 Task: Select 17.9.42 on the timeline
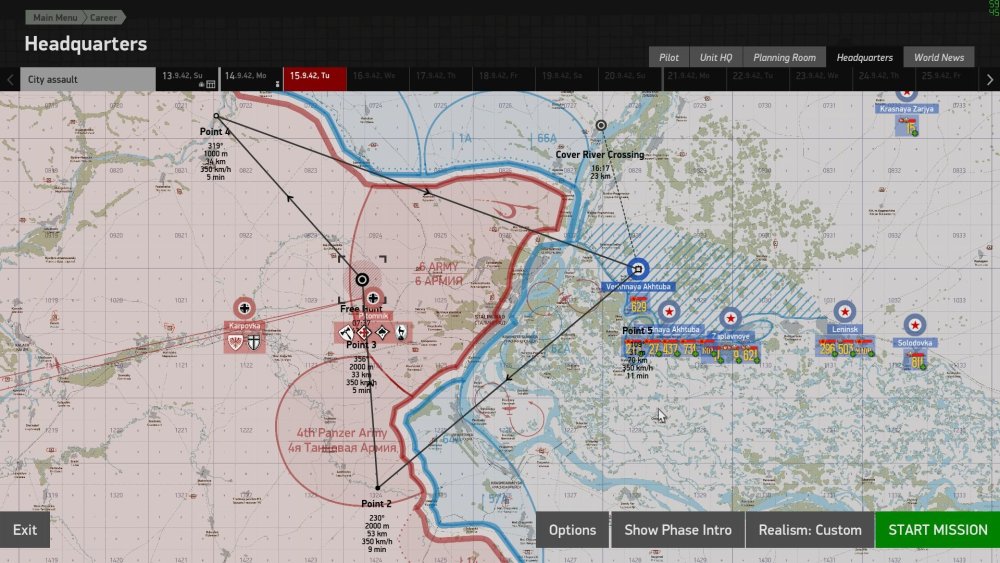click(x=441, y=79)
